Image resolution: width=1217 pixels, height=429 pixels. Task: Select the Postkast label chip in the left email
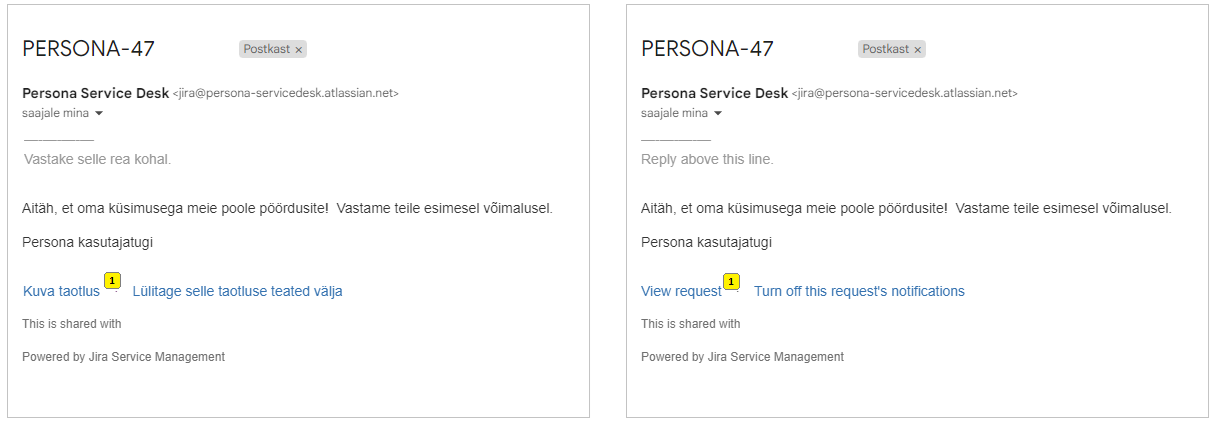(266, 49)
